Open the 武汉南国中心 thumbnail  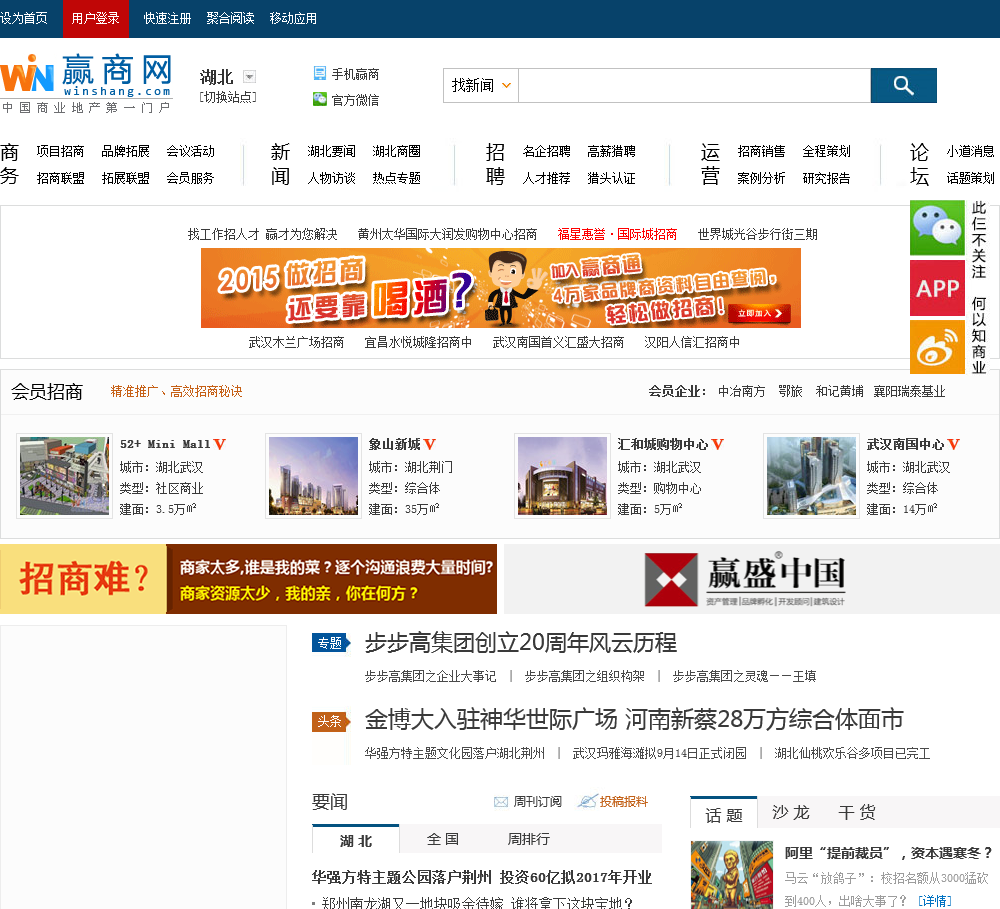[811, 476]
